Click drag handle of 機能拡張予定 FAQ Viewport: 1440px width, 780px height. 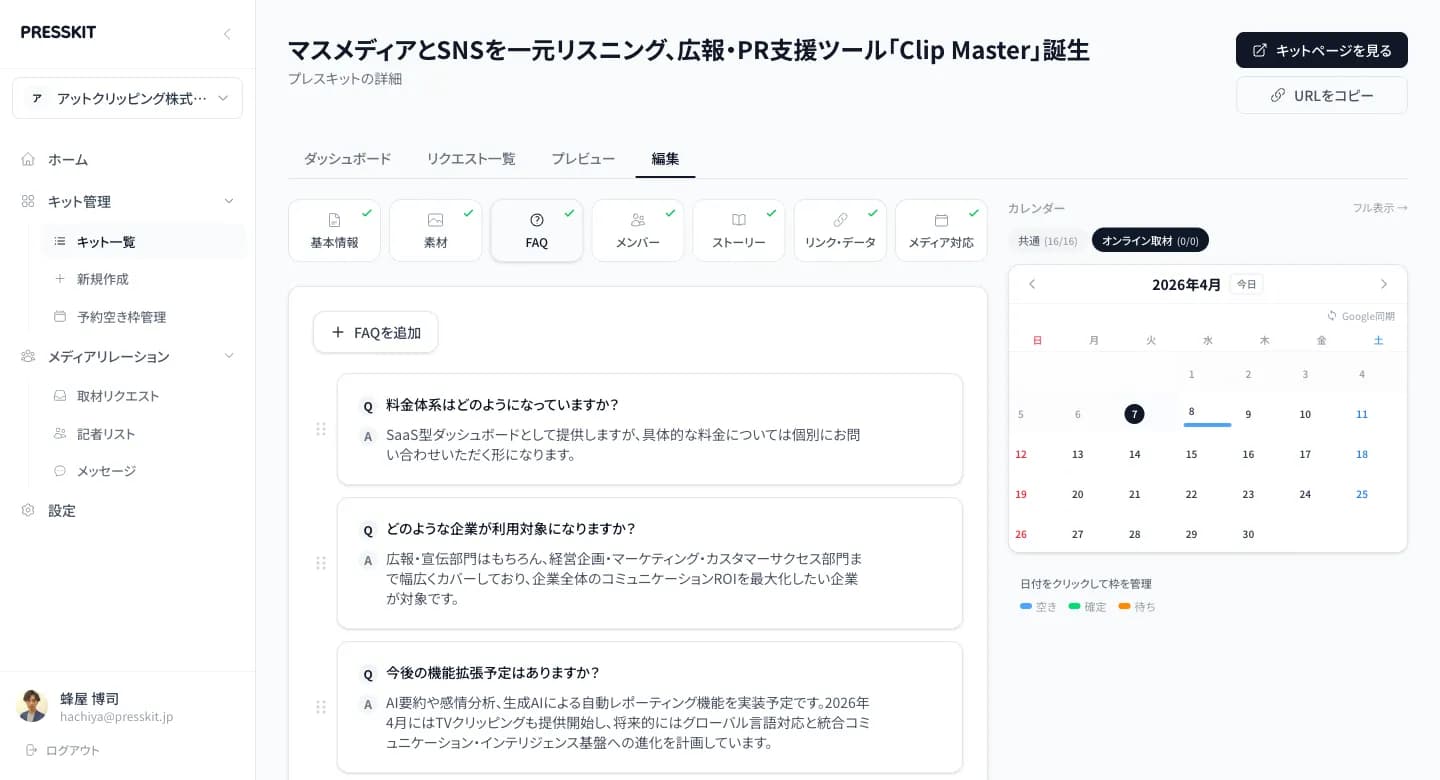pyautogui.click(x=321, y=707)
